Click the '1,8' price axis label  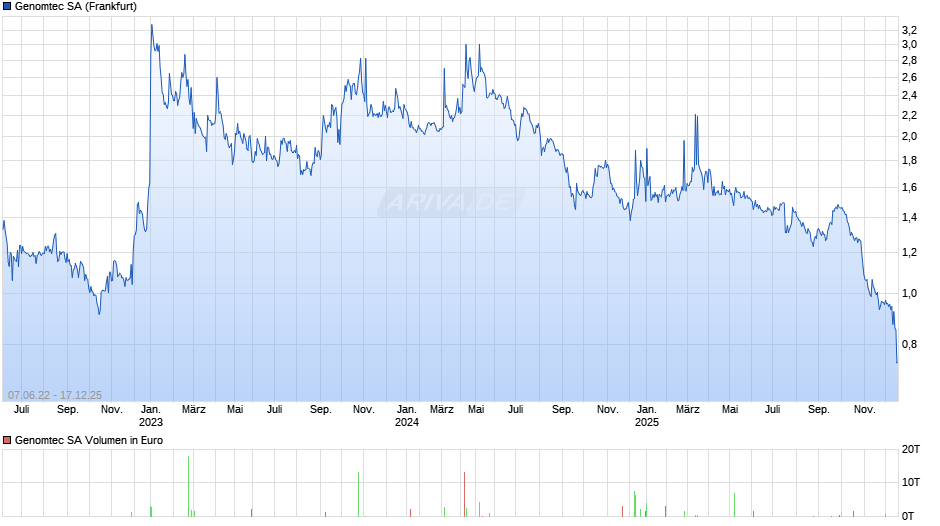coord(909,160)
